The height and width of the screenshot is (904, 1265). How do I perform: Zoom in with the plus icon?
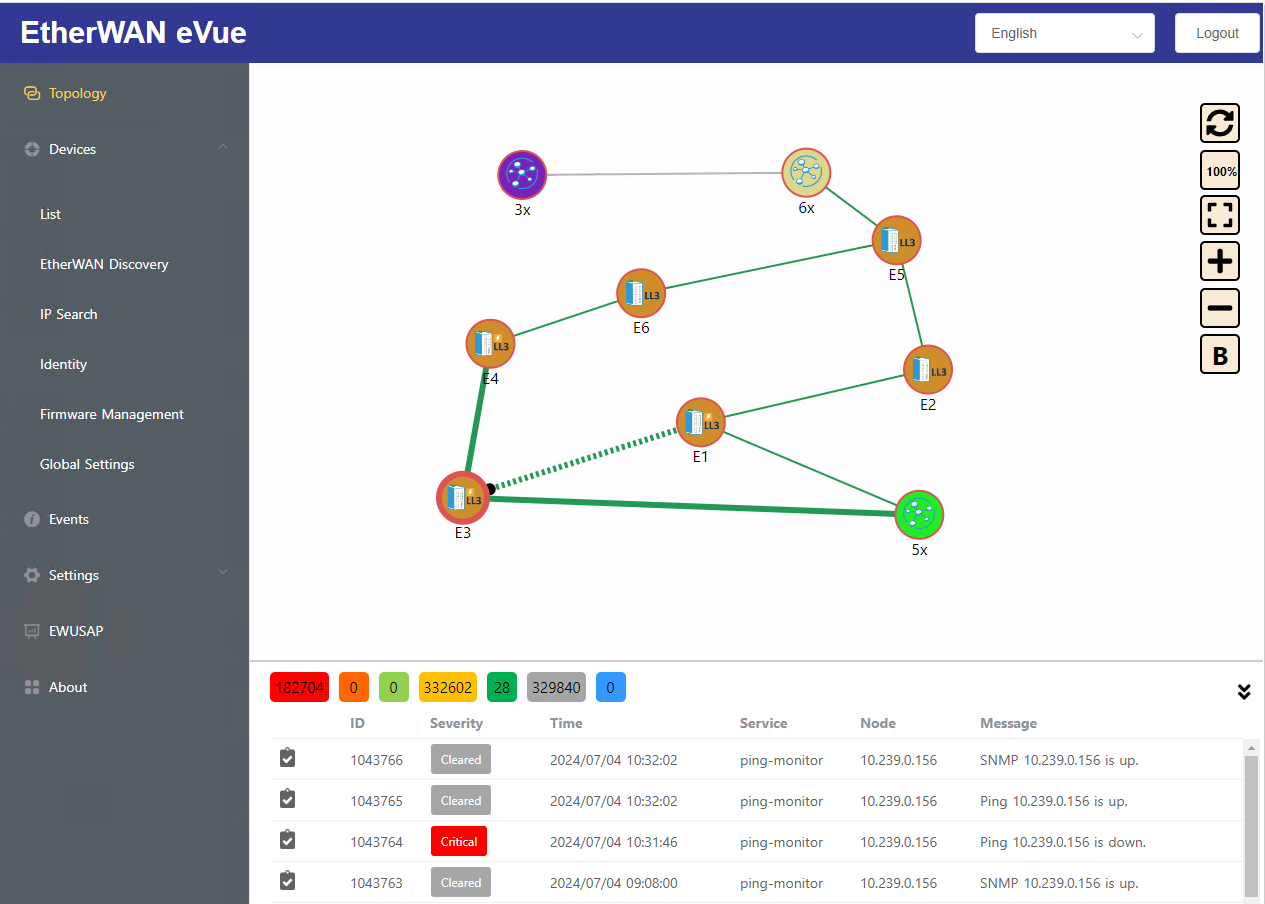[x=1219, y=262]
